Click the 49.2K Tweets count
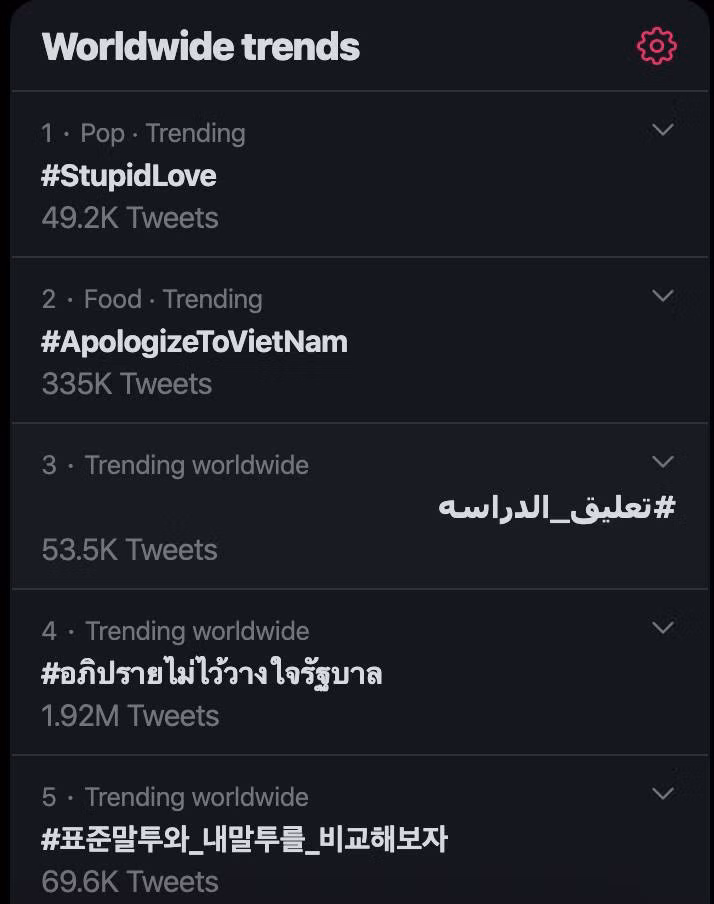The height and width of the screenshot is (904, 714). coord(130,218)
